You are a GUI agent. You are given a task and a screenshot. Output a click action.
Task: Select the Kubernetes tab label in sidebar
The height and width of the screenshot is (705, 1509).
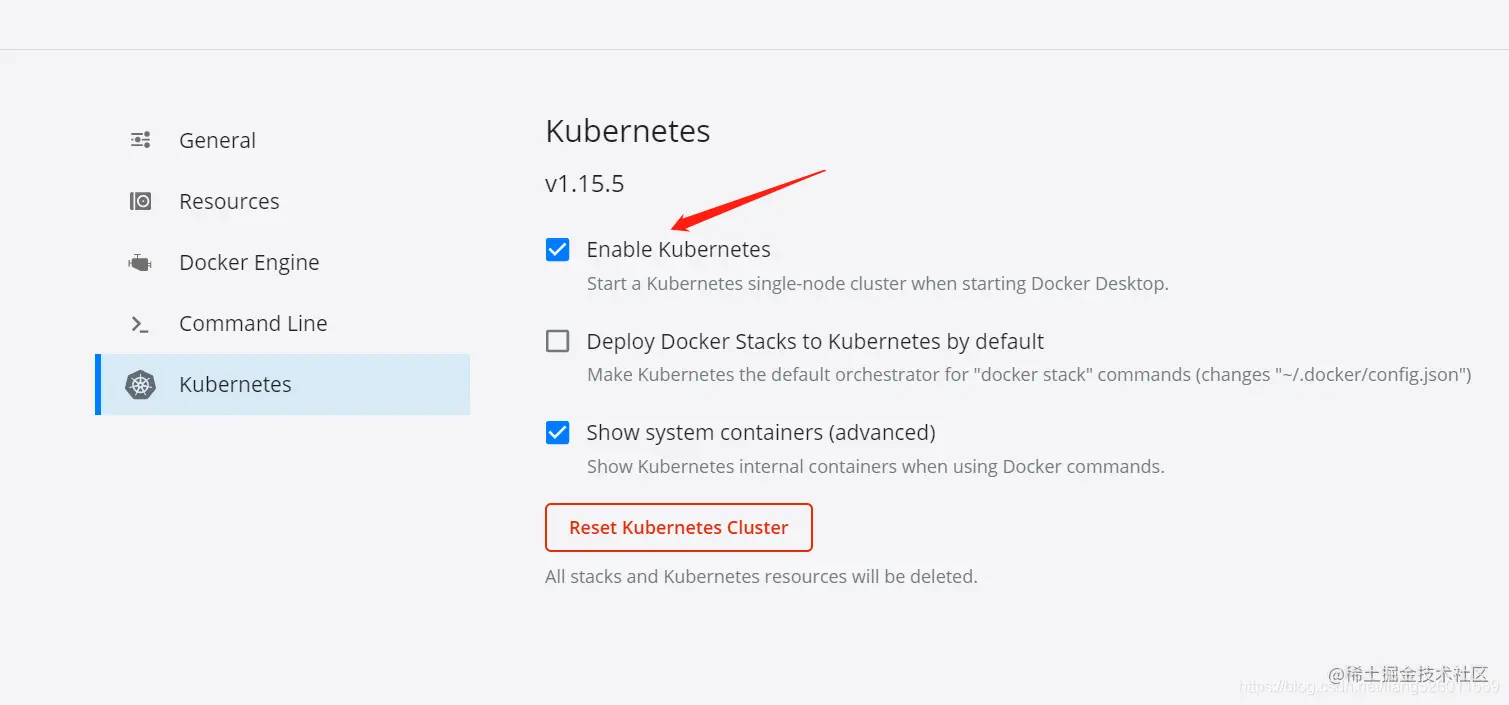[x=235, y=385]
